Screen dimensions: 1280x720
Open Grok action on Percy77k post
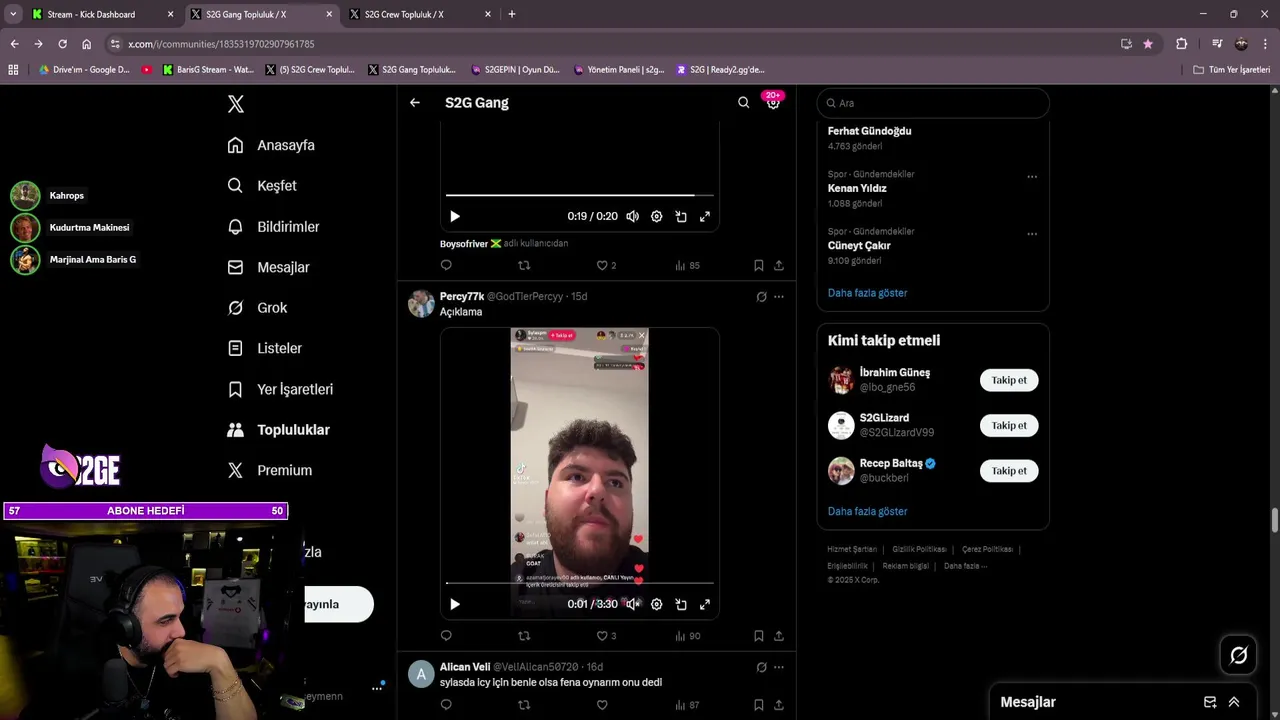click(761, 296)
